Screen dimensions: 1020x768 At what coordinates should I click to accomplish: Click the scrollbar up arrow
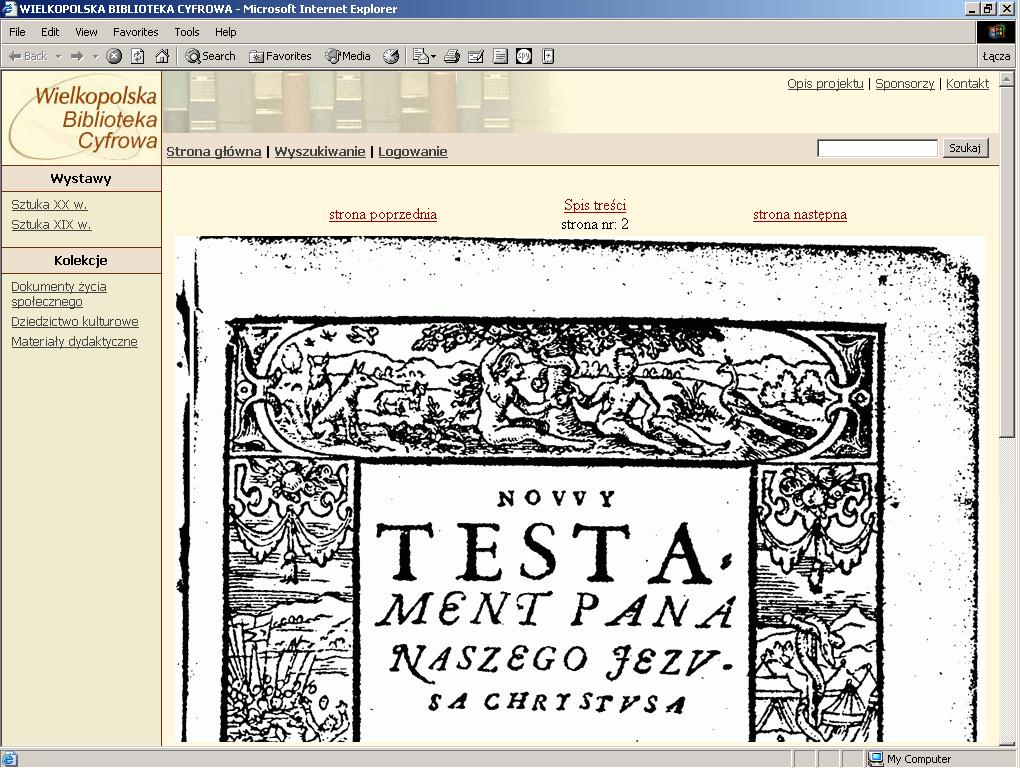point(1006,80)
